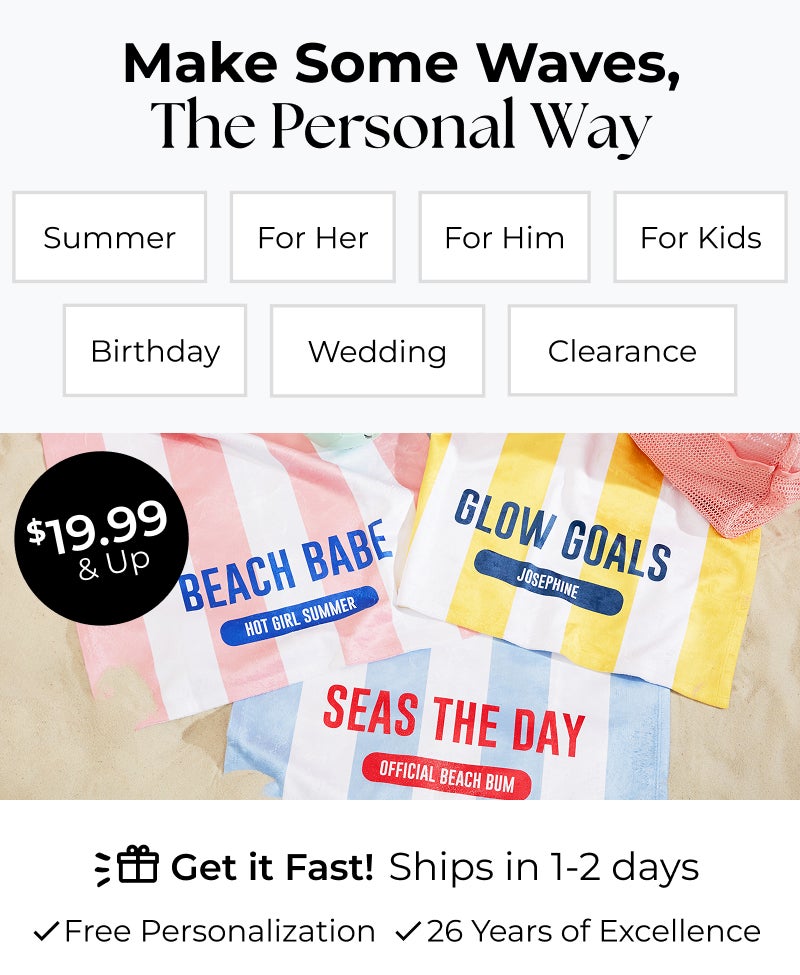Screen dimensions: 800x975
Task: Choose the Wedding category button
Action: coord(377,351)
